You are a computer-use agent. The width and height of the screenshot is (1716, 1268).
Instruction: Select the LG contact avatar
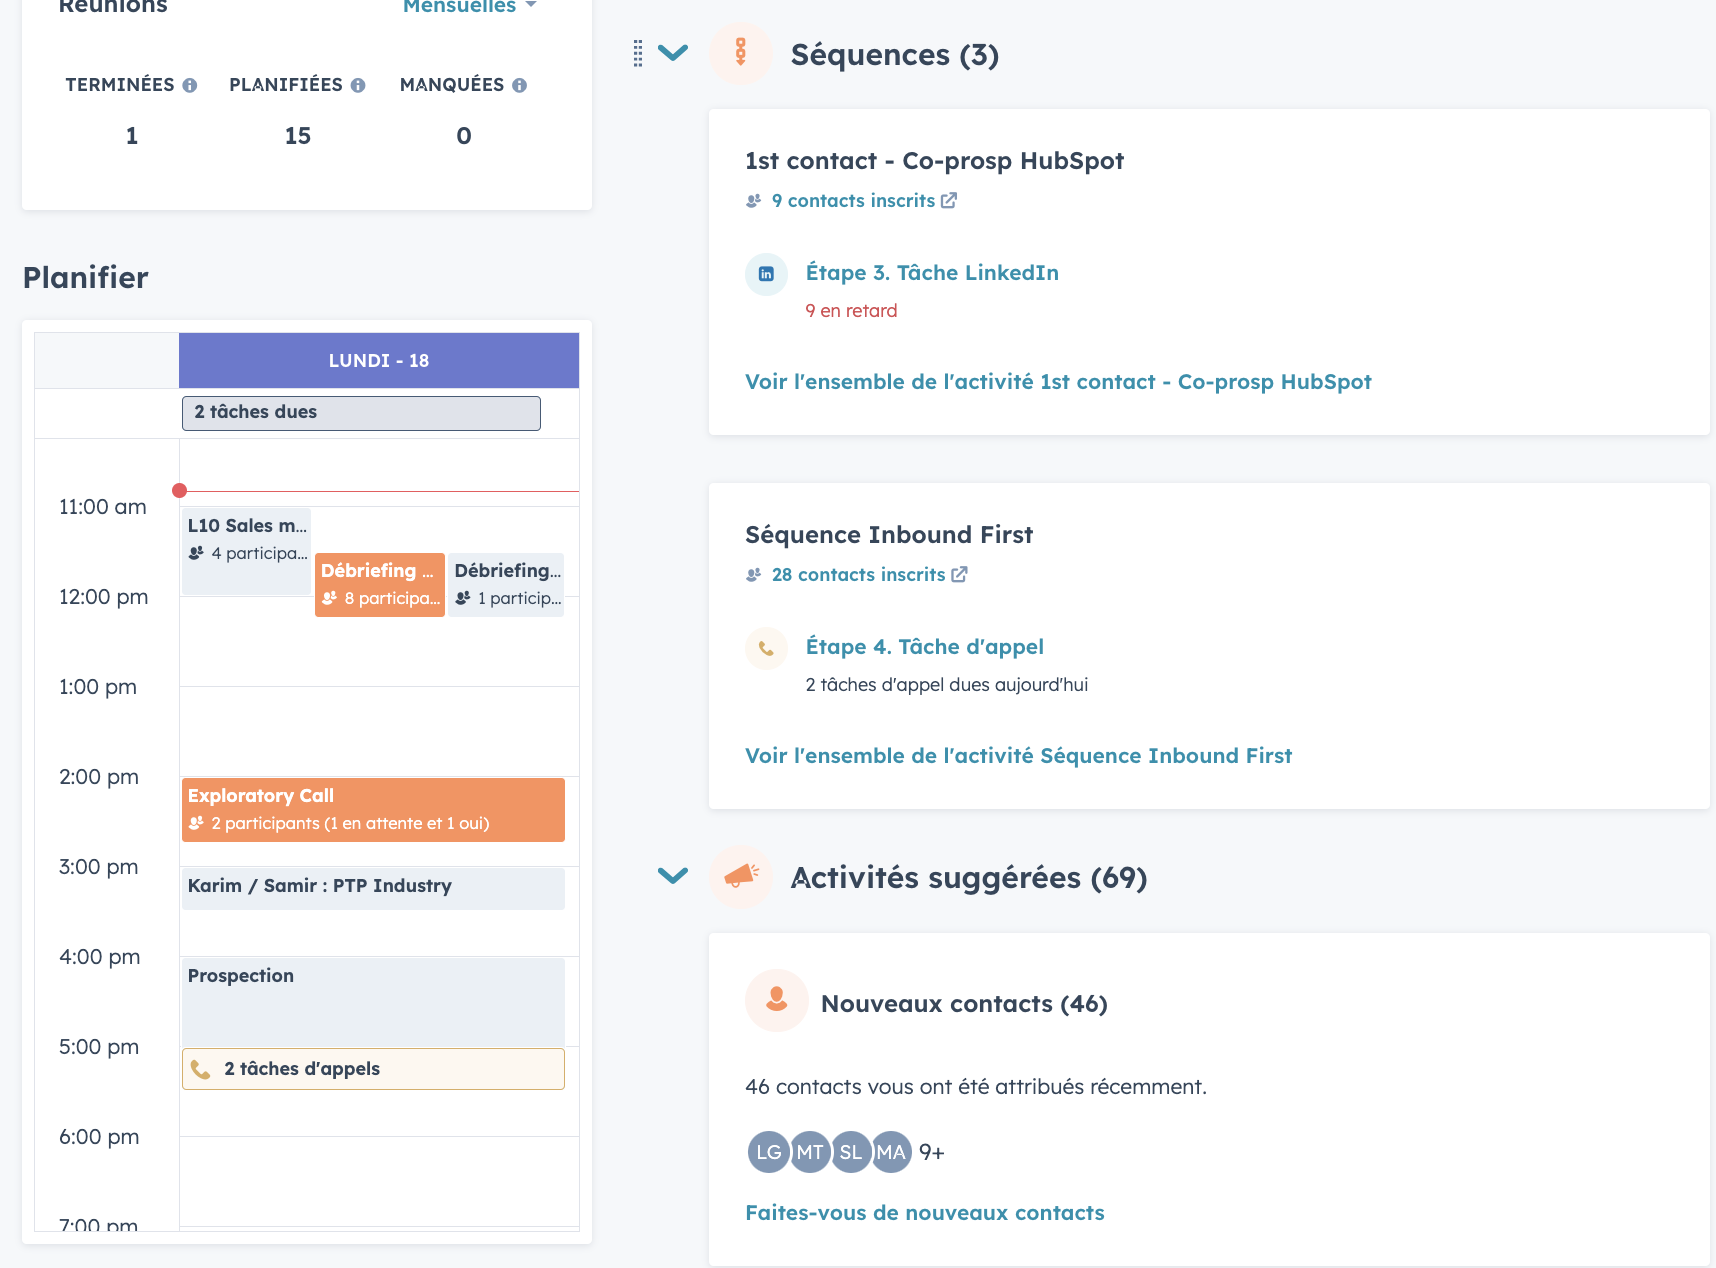pyautogui.click(x=768, y=1152)
